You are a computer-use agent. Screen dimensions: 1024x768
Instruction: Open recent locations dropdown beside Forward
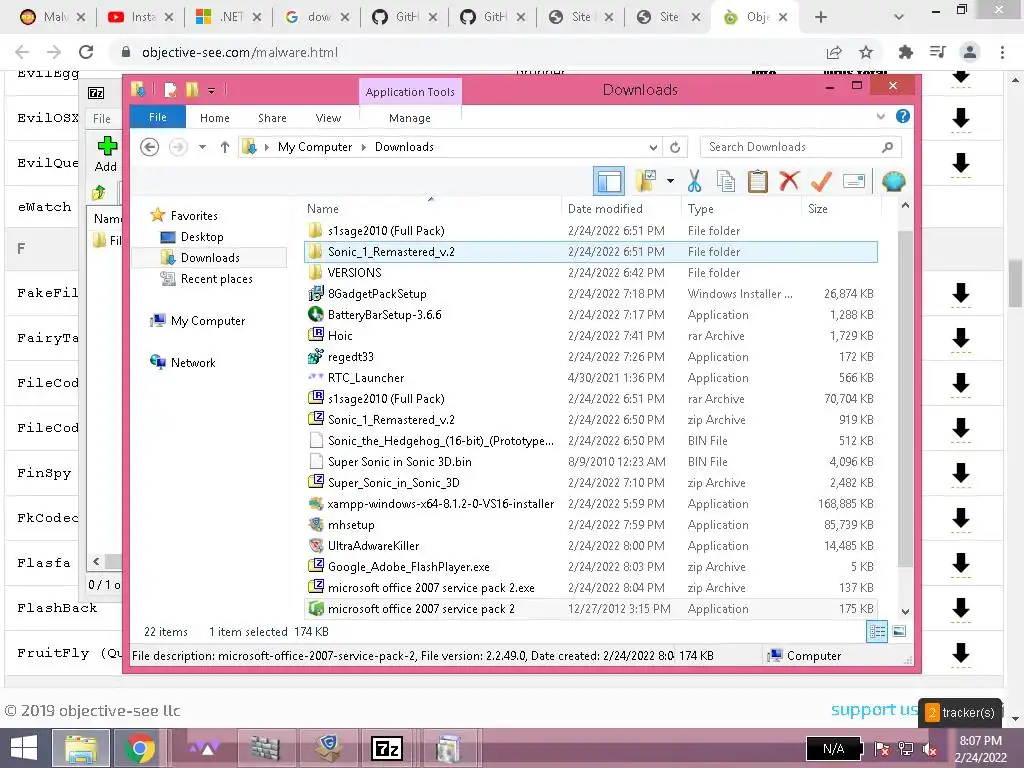click(x=202, y=147)
